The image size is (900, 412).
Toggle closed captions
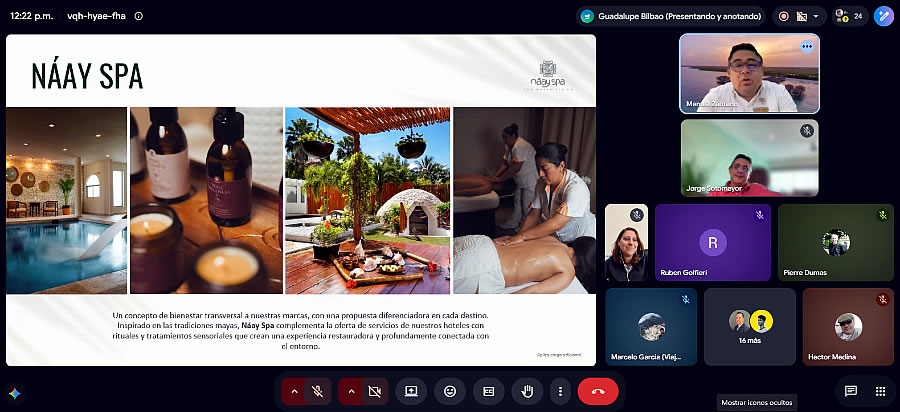click(488, 391)
